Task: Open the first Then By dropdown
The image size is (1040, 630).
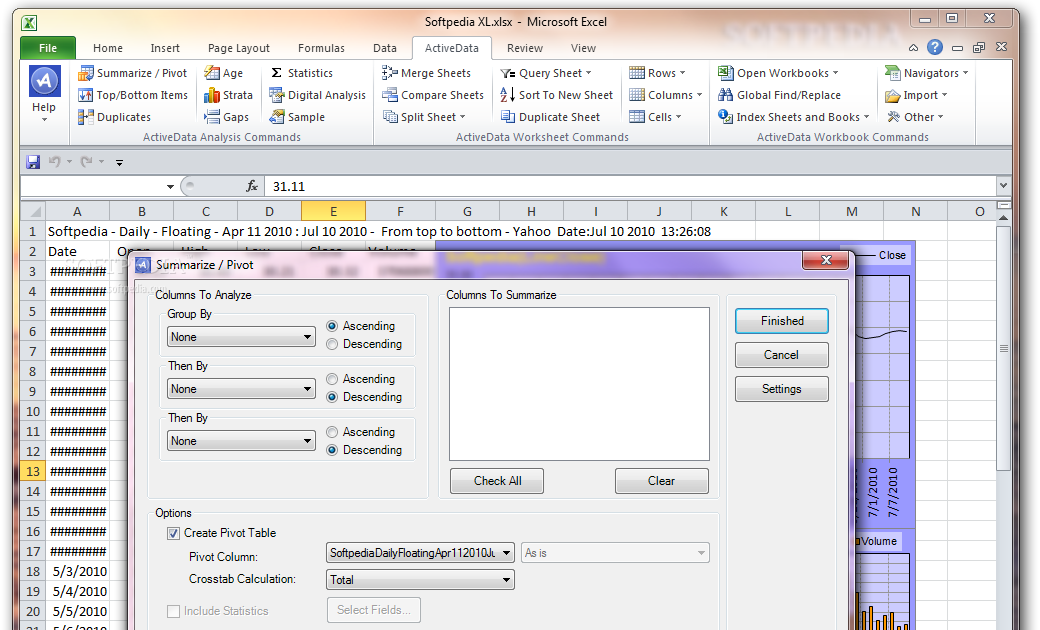Action: coord(241,389)
